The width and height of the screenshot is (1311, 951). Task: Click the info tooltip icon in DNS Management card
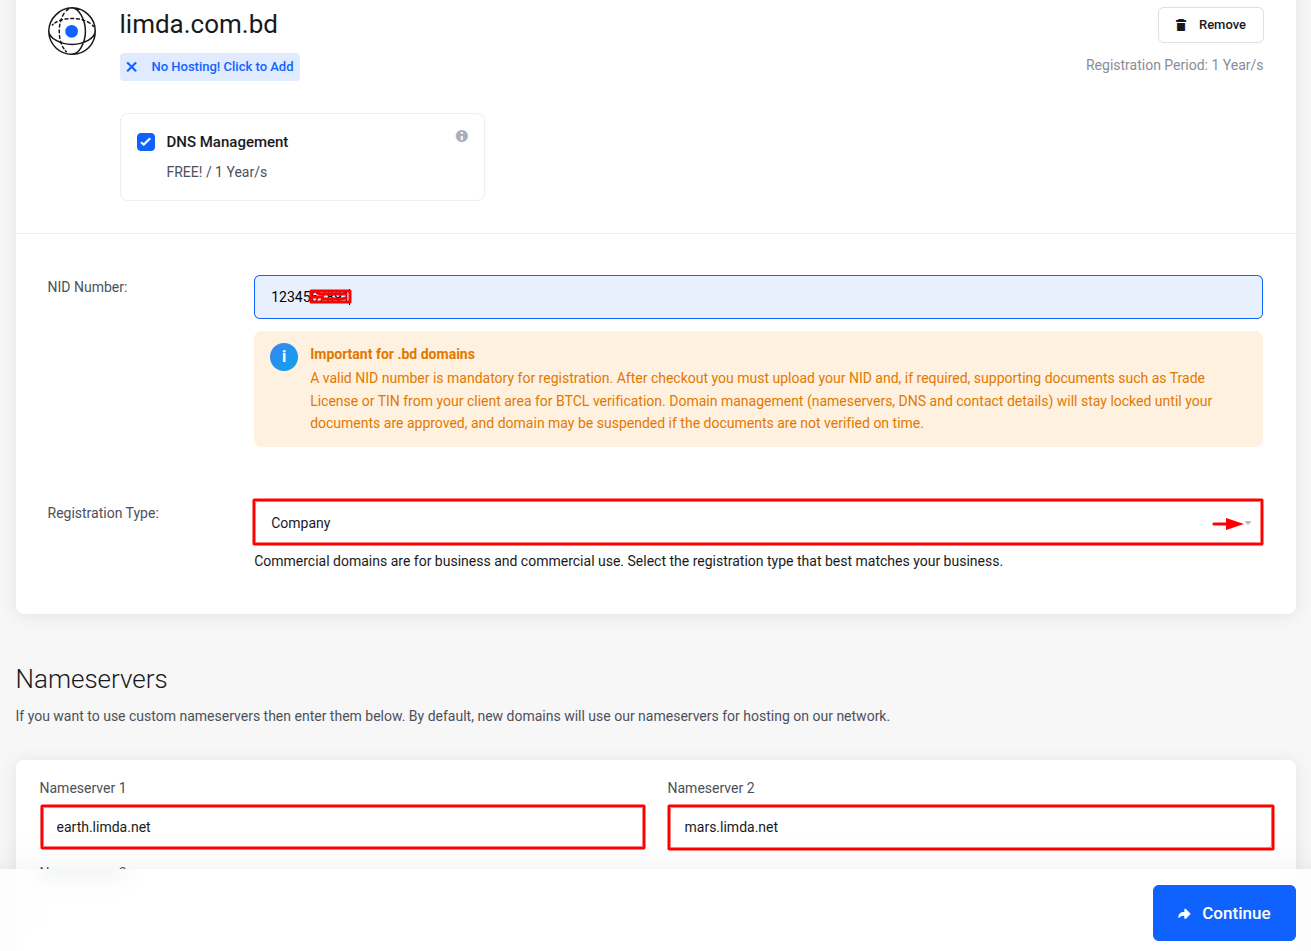tap(462, 136)
